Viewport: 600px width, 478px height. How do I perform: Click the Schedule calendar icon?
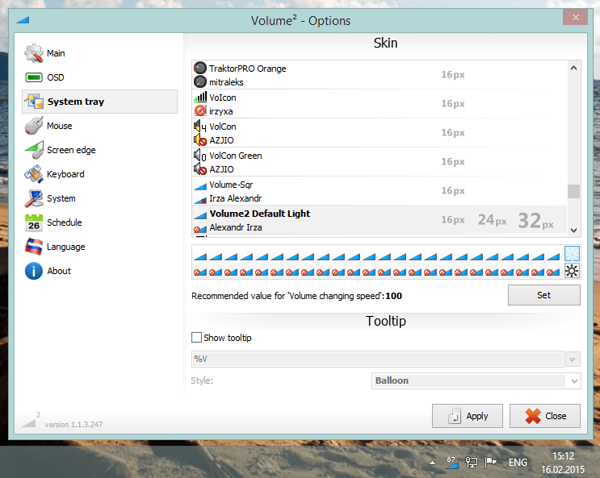(34, 223)
